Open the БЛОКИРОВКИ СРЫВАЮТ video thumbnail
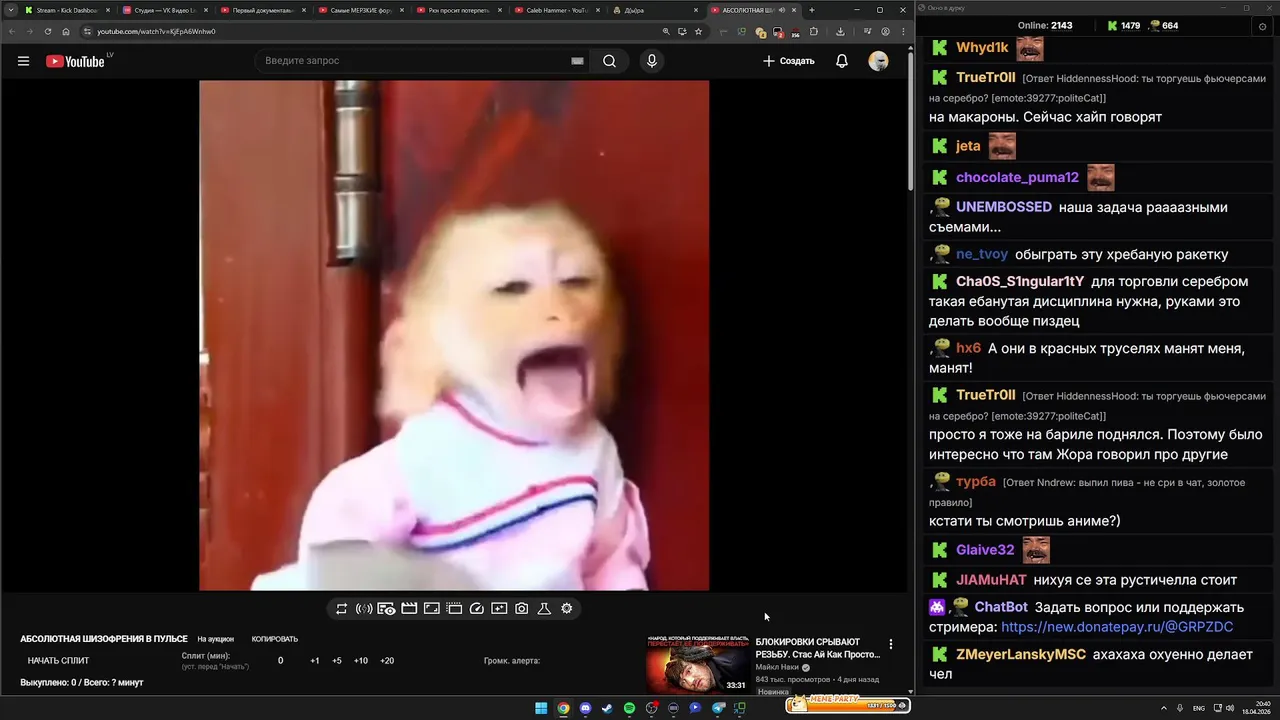Viewport: 1280px width, 720px height. (x=697, y=664)
